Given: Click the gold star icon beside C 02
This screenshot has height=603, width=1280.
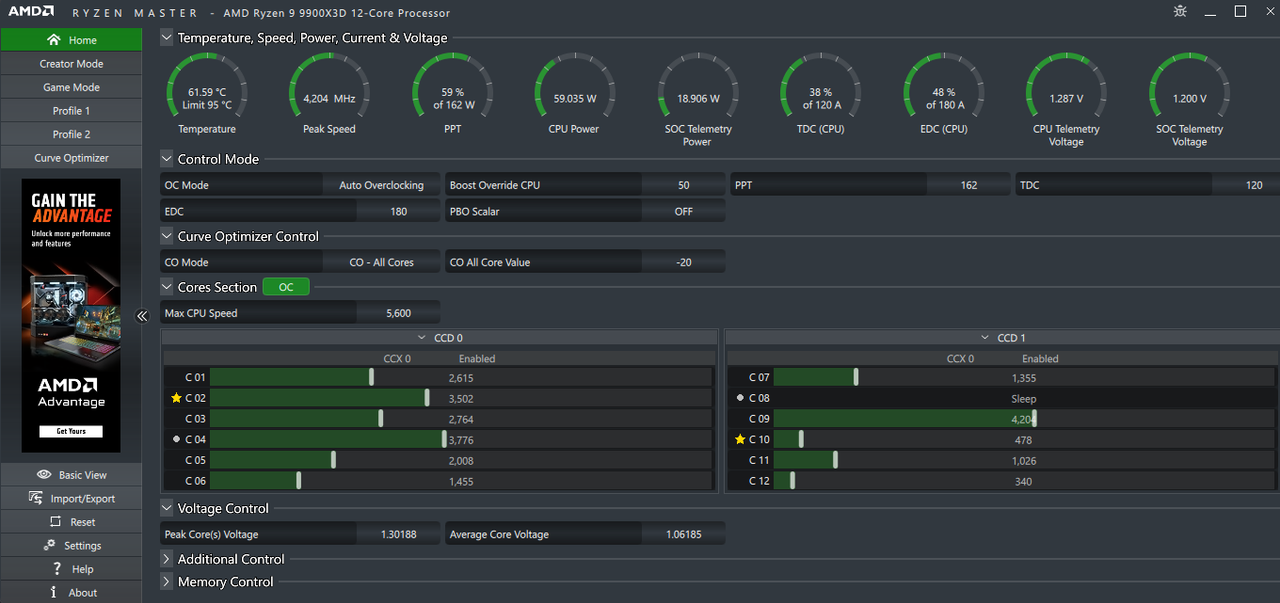Looking at the screenshot, I should pos(176,398).
